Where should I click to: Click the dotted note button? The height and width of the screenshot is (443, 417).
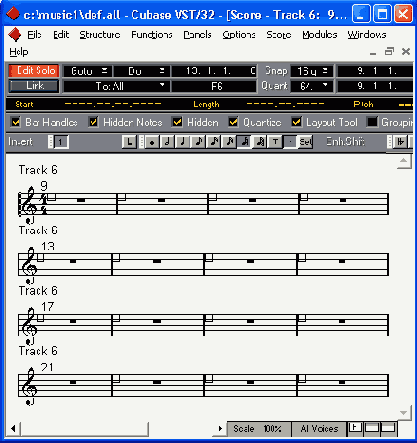(290, 142)
